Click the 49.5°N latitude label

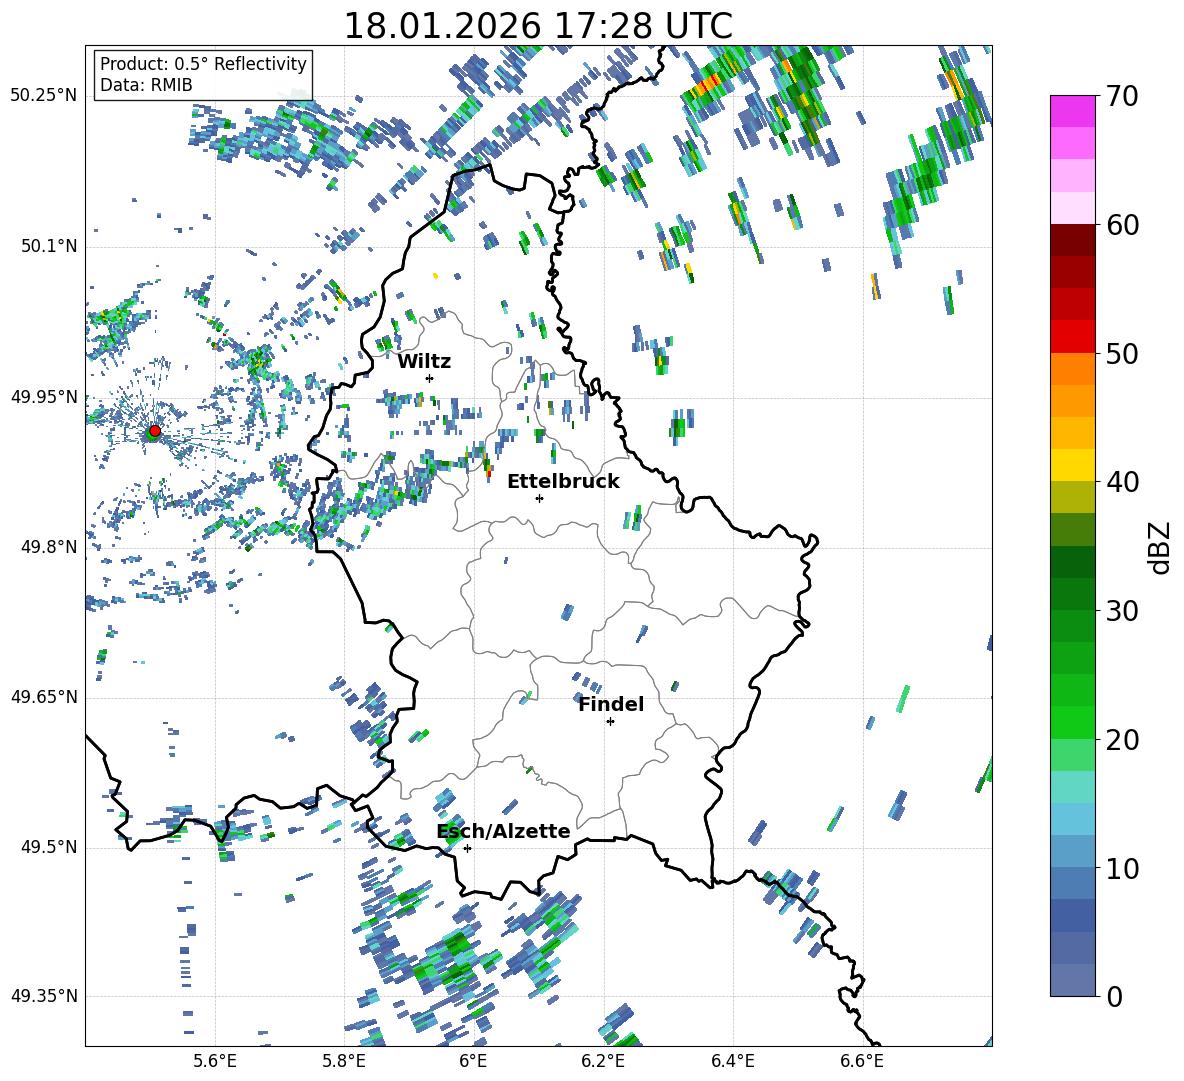point(48,847)
